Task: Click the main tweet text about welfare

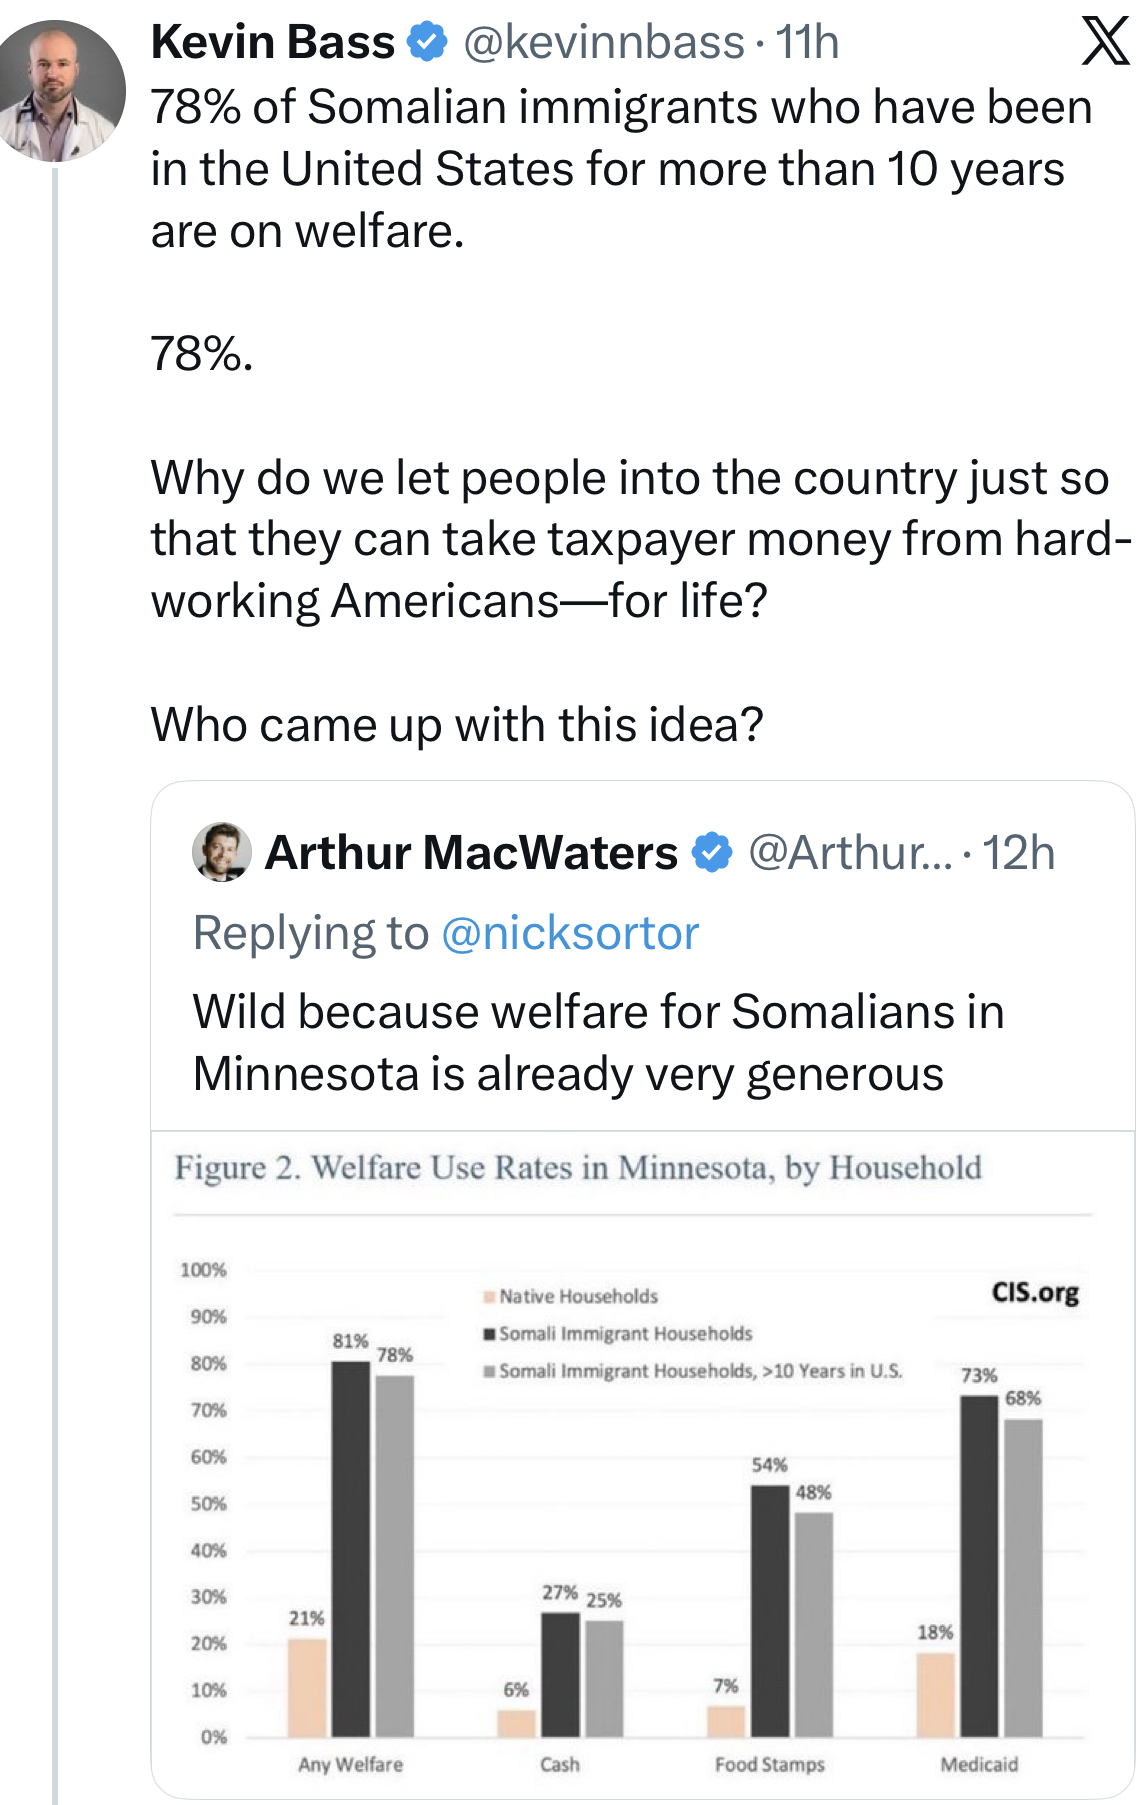Action: pos(620,169)
